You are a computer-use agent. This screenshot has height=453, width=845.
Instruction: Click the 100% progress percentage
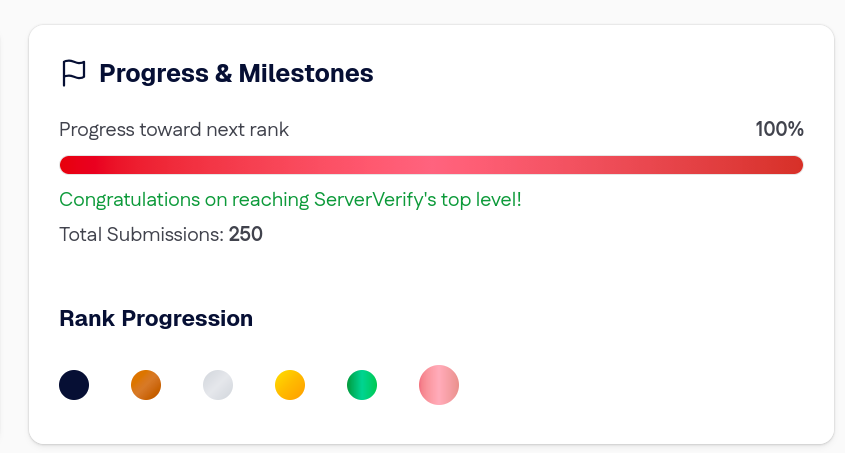coord(779,129)
